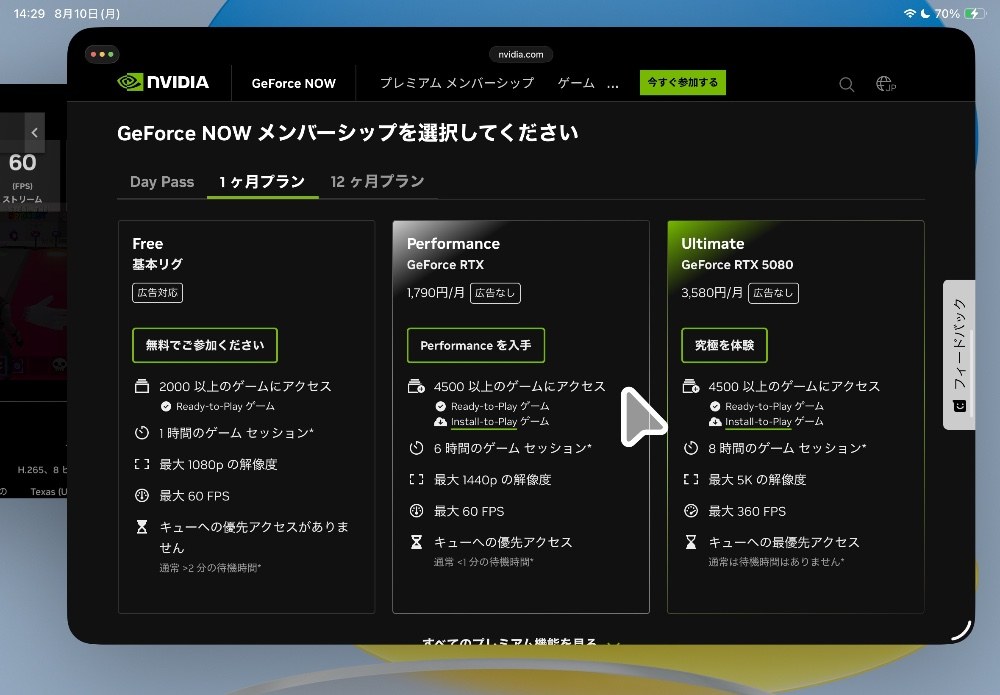Click キューへの最優先アクセス text
Viewport: 1000px width, 695px height.
point(784,542)
